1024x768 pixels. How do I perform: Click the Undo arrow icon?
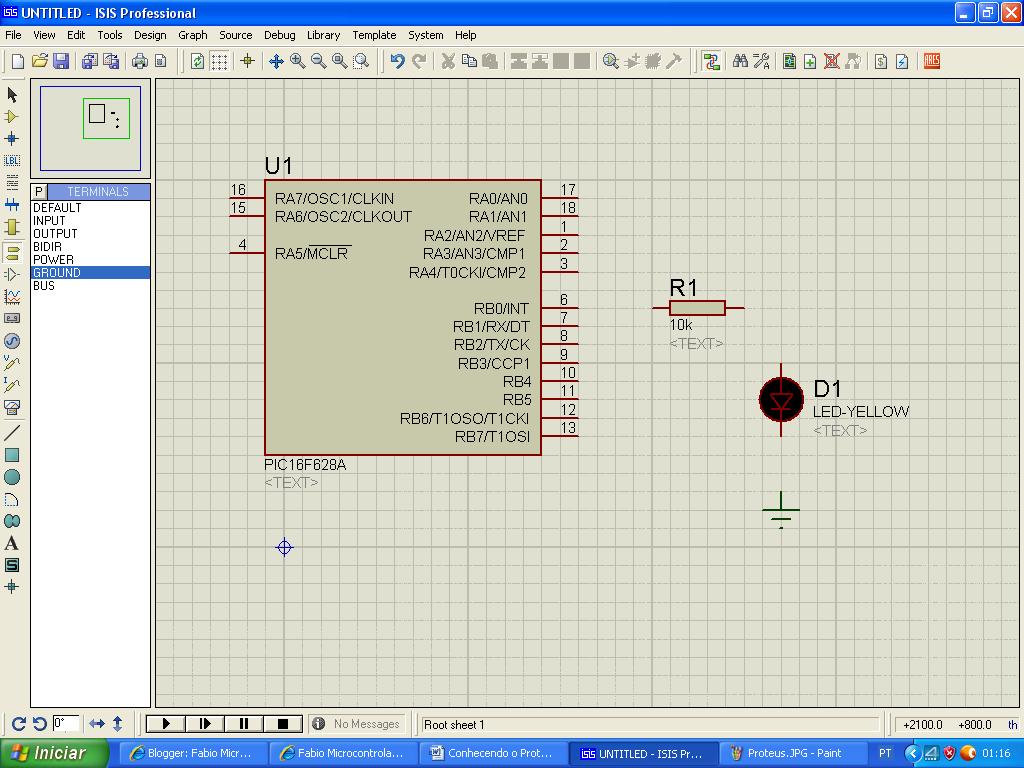(x=397, y=61)
